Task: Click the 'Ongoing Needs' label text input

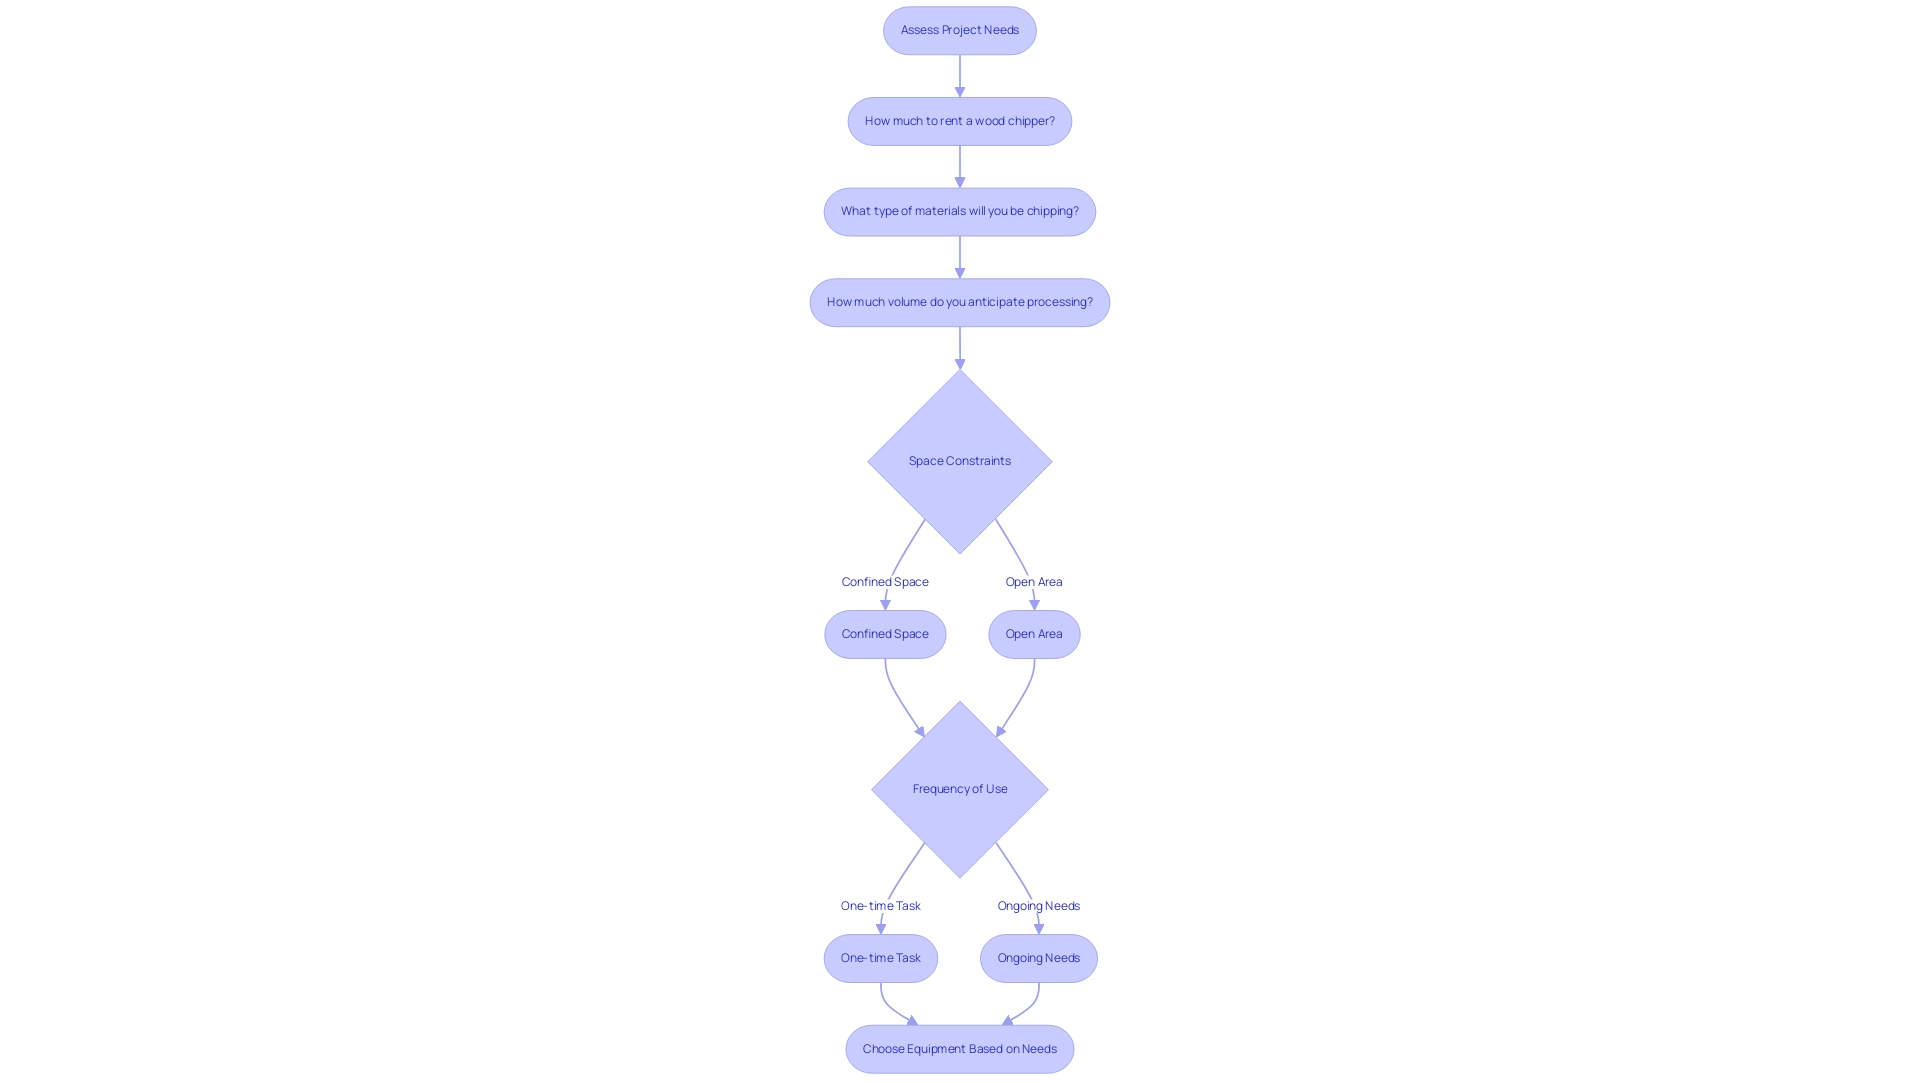Action: (x=1038, y=905)
